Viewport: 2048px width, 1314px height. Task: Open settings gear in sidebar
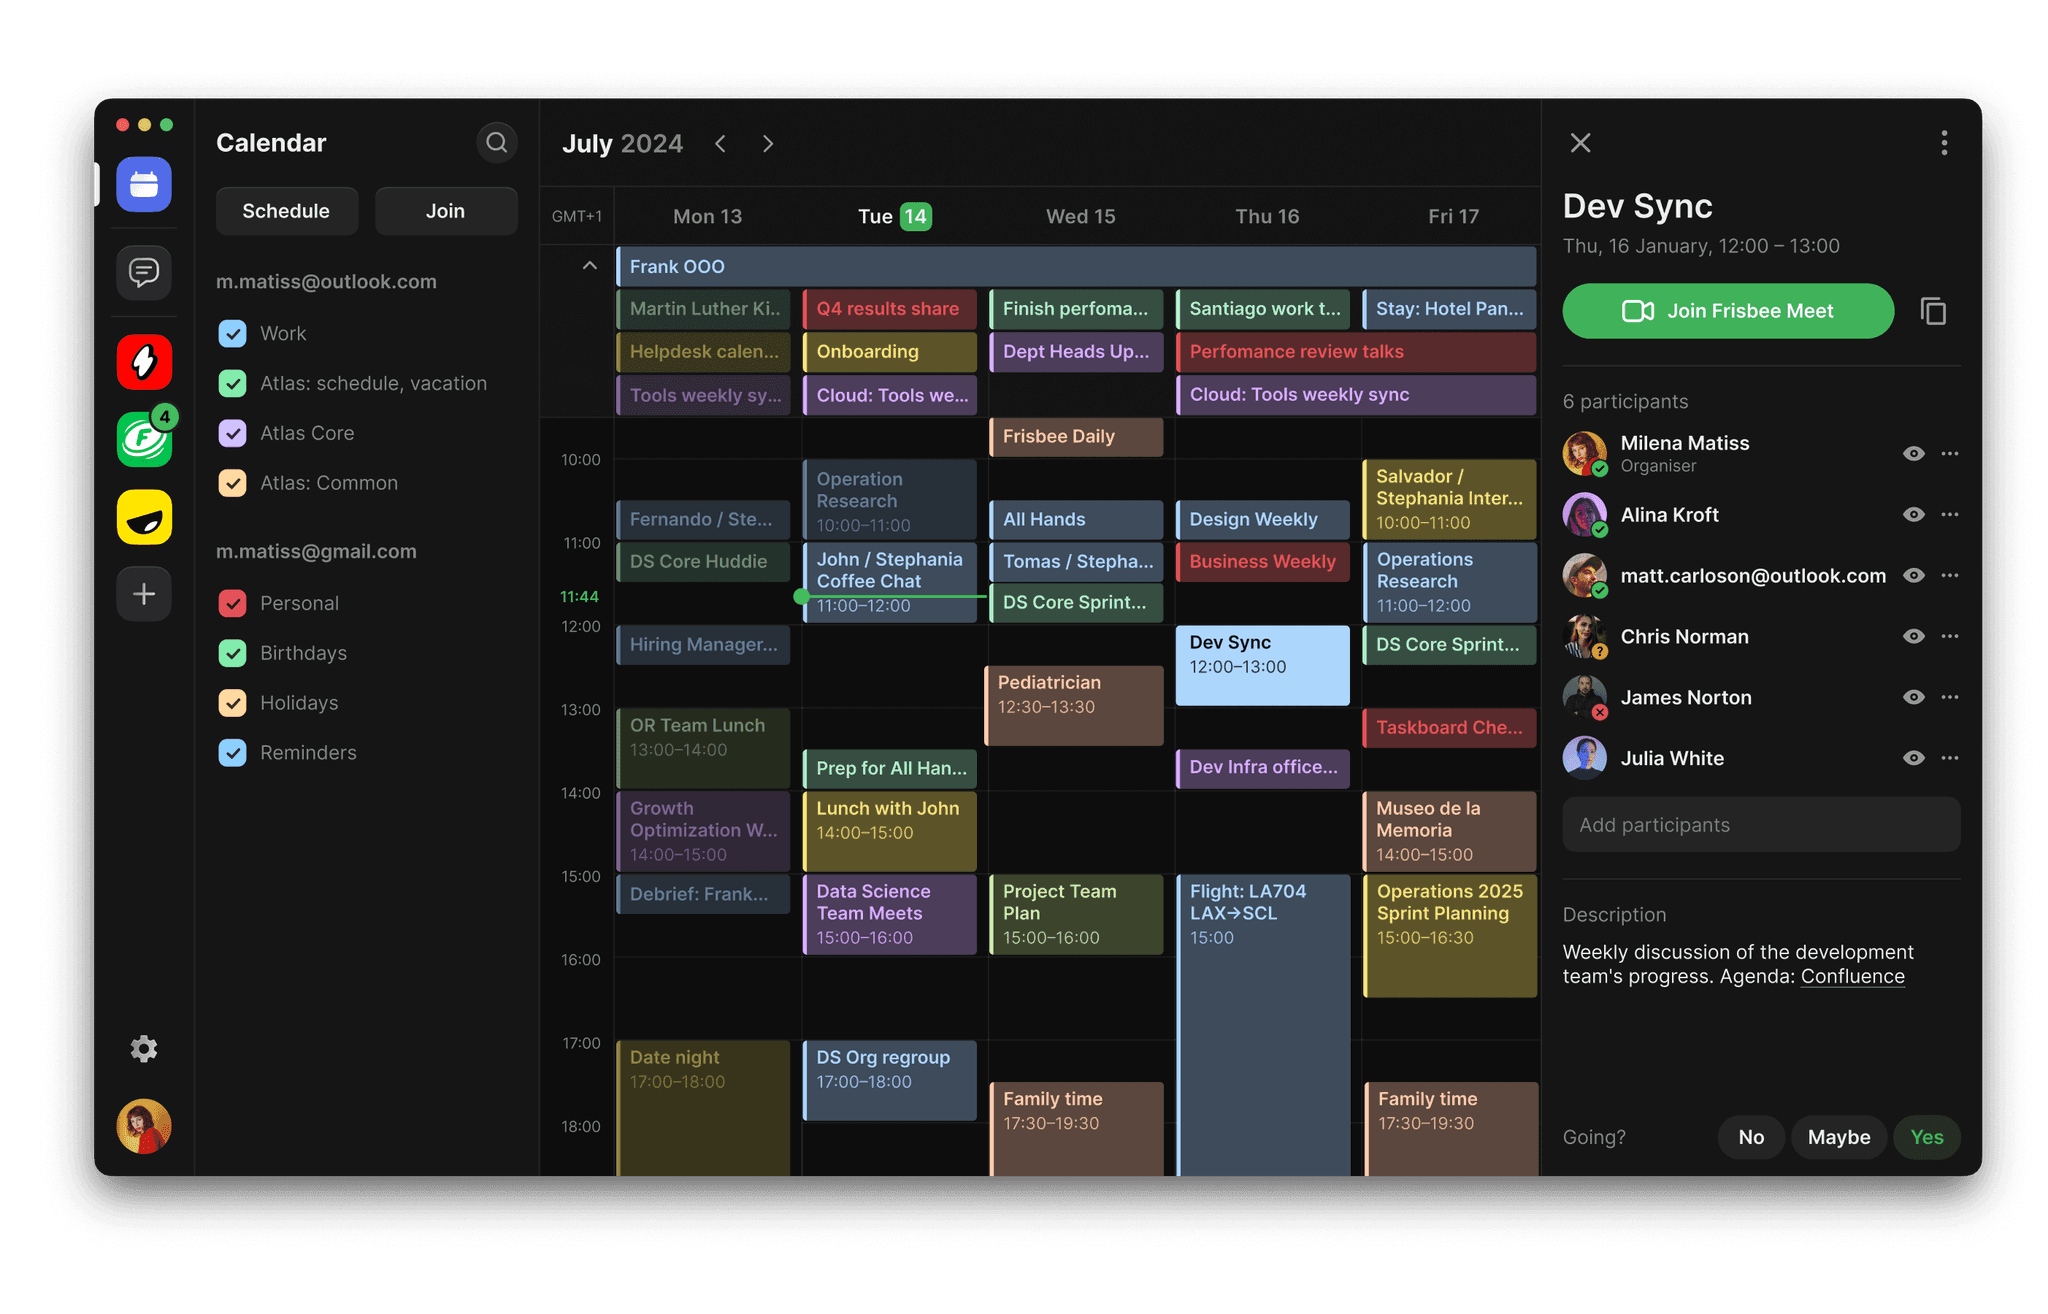[x=144, y=1049]
